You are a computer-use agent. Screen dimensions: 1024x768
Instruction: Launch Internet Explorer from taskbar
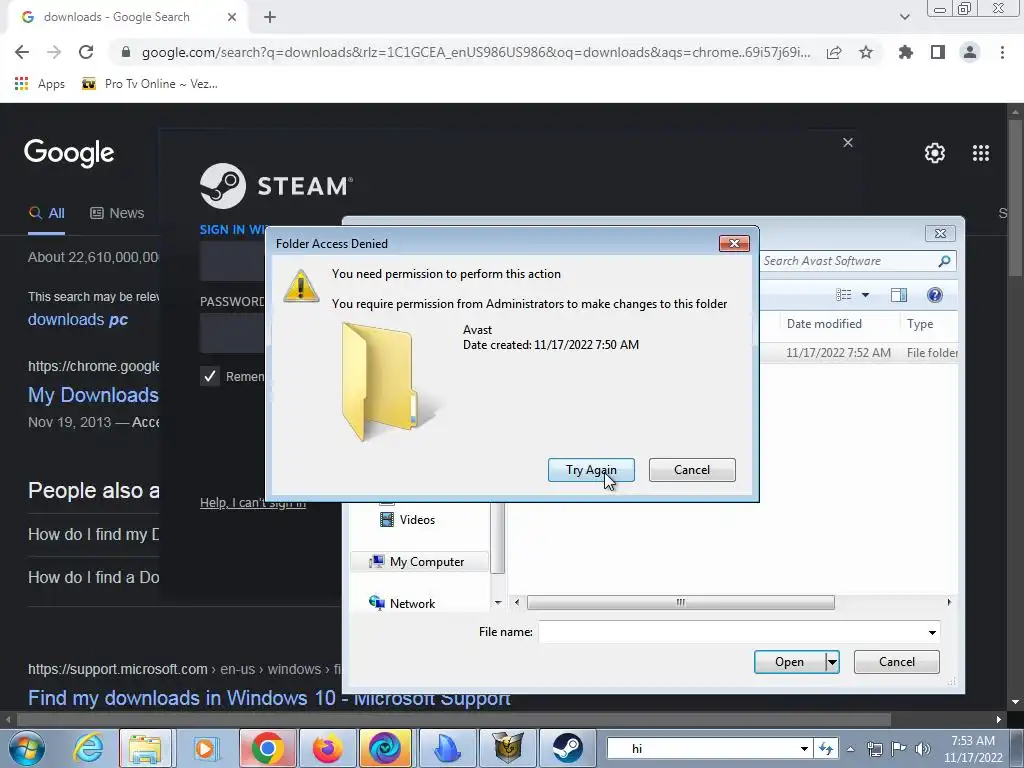[87, 748]
